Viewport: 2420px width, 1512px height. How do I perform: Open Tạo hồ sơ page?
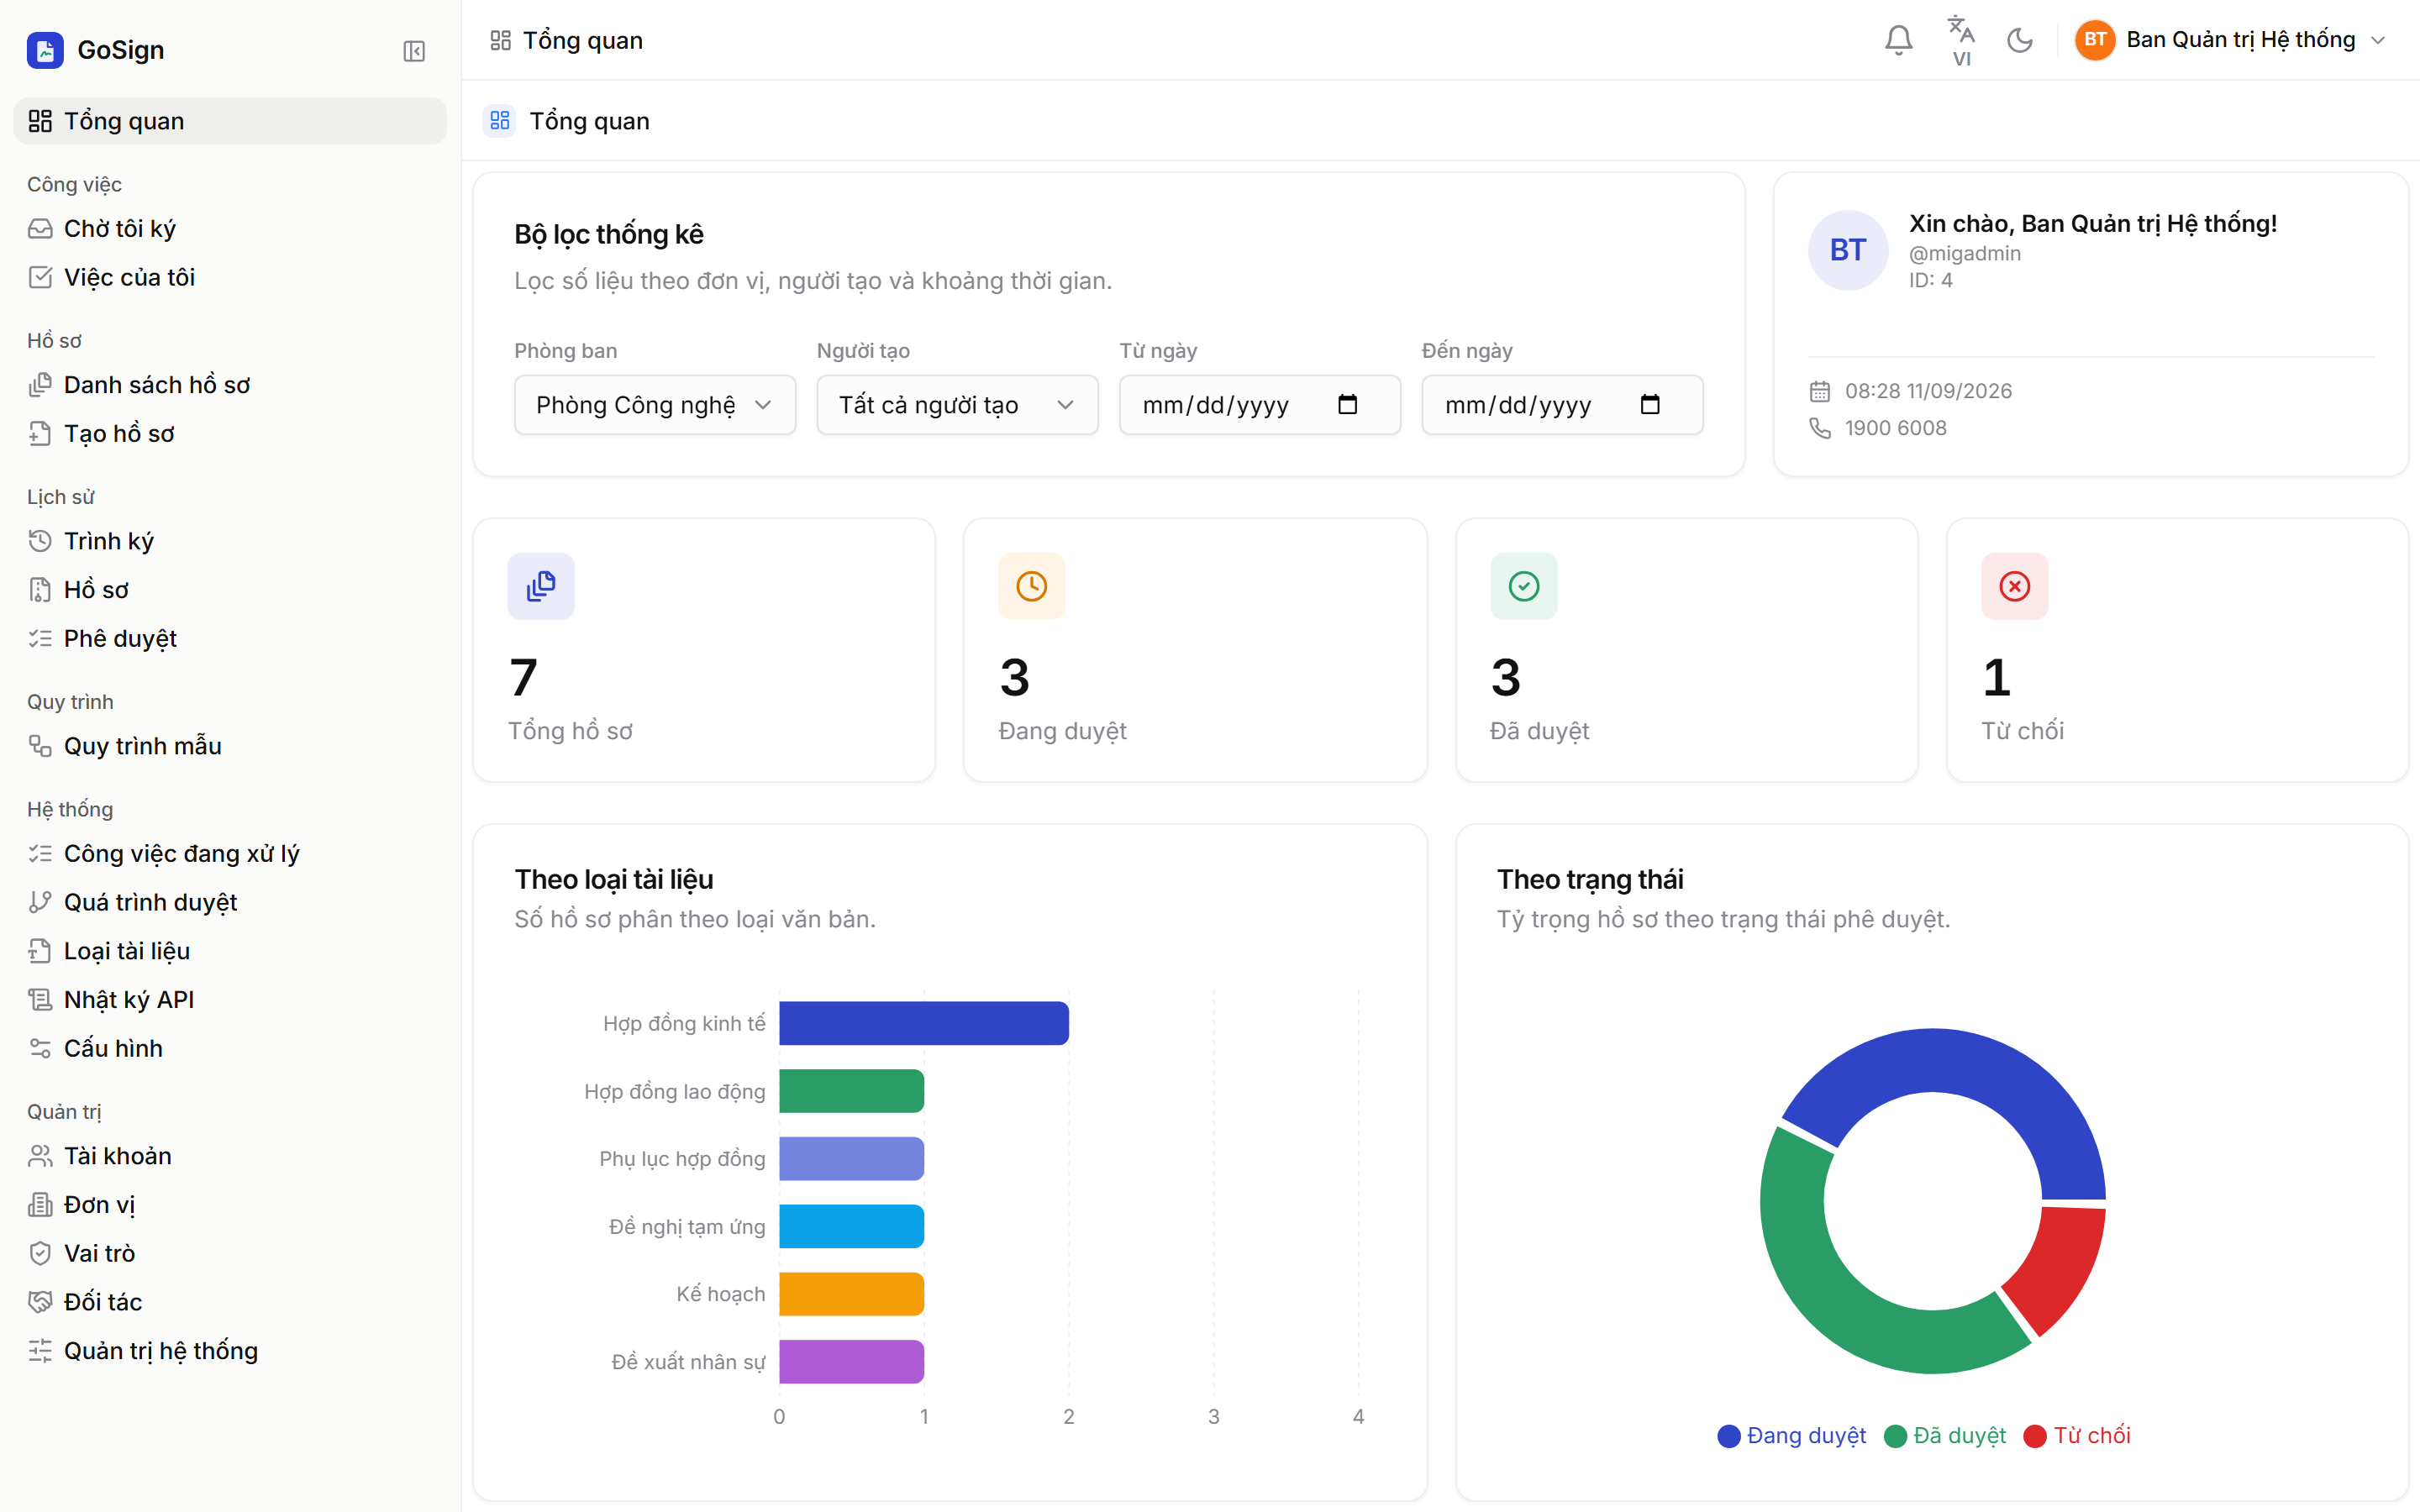click(230, 433)
